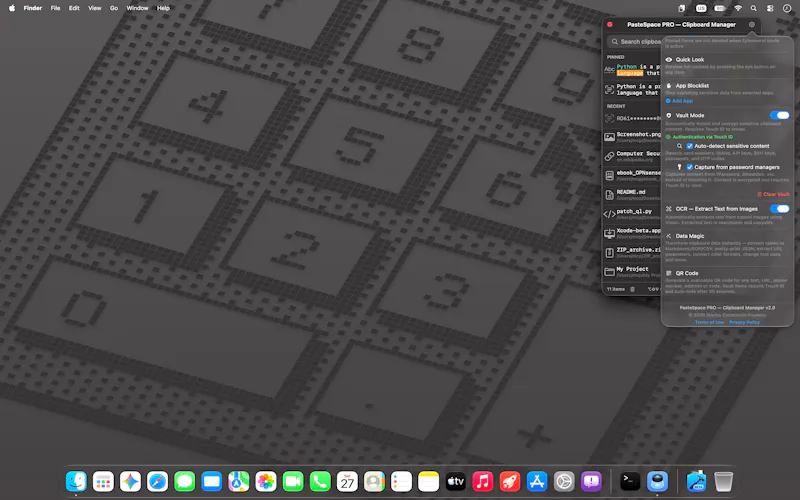Open the Window menu
The height and width of the screenshot is (500, 800).
point(137,8)
